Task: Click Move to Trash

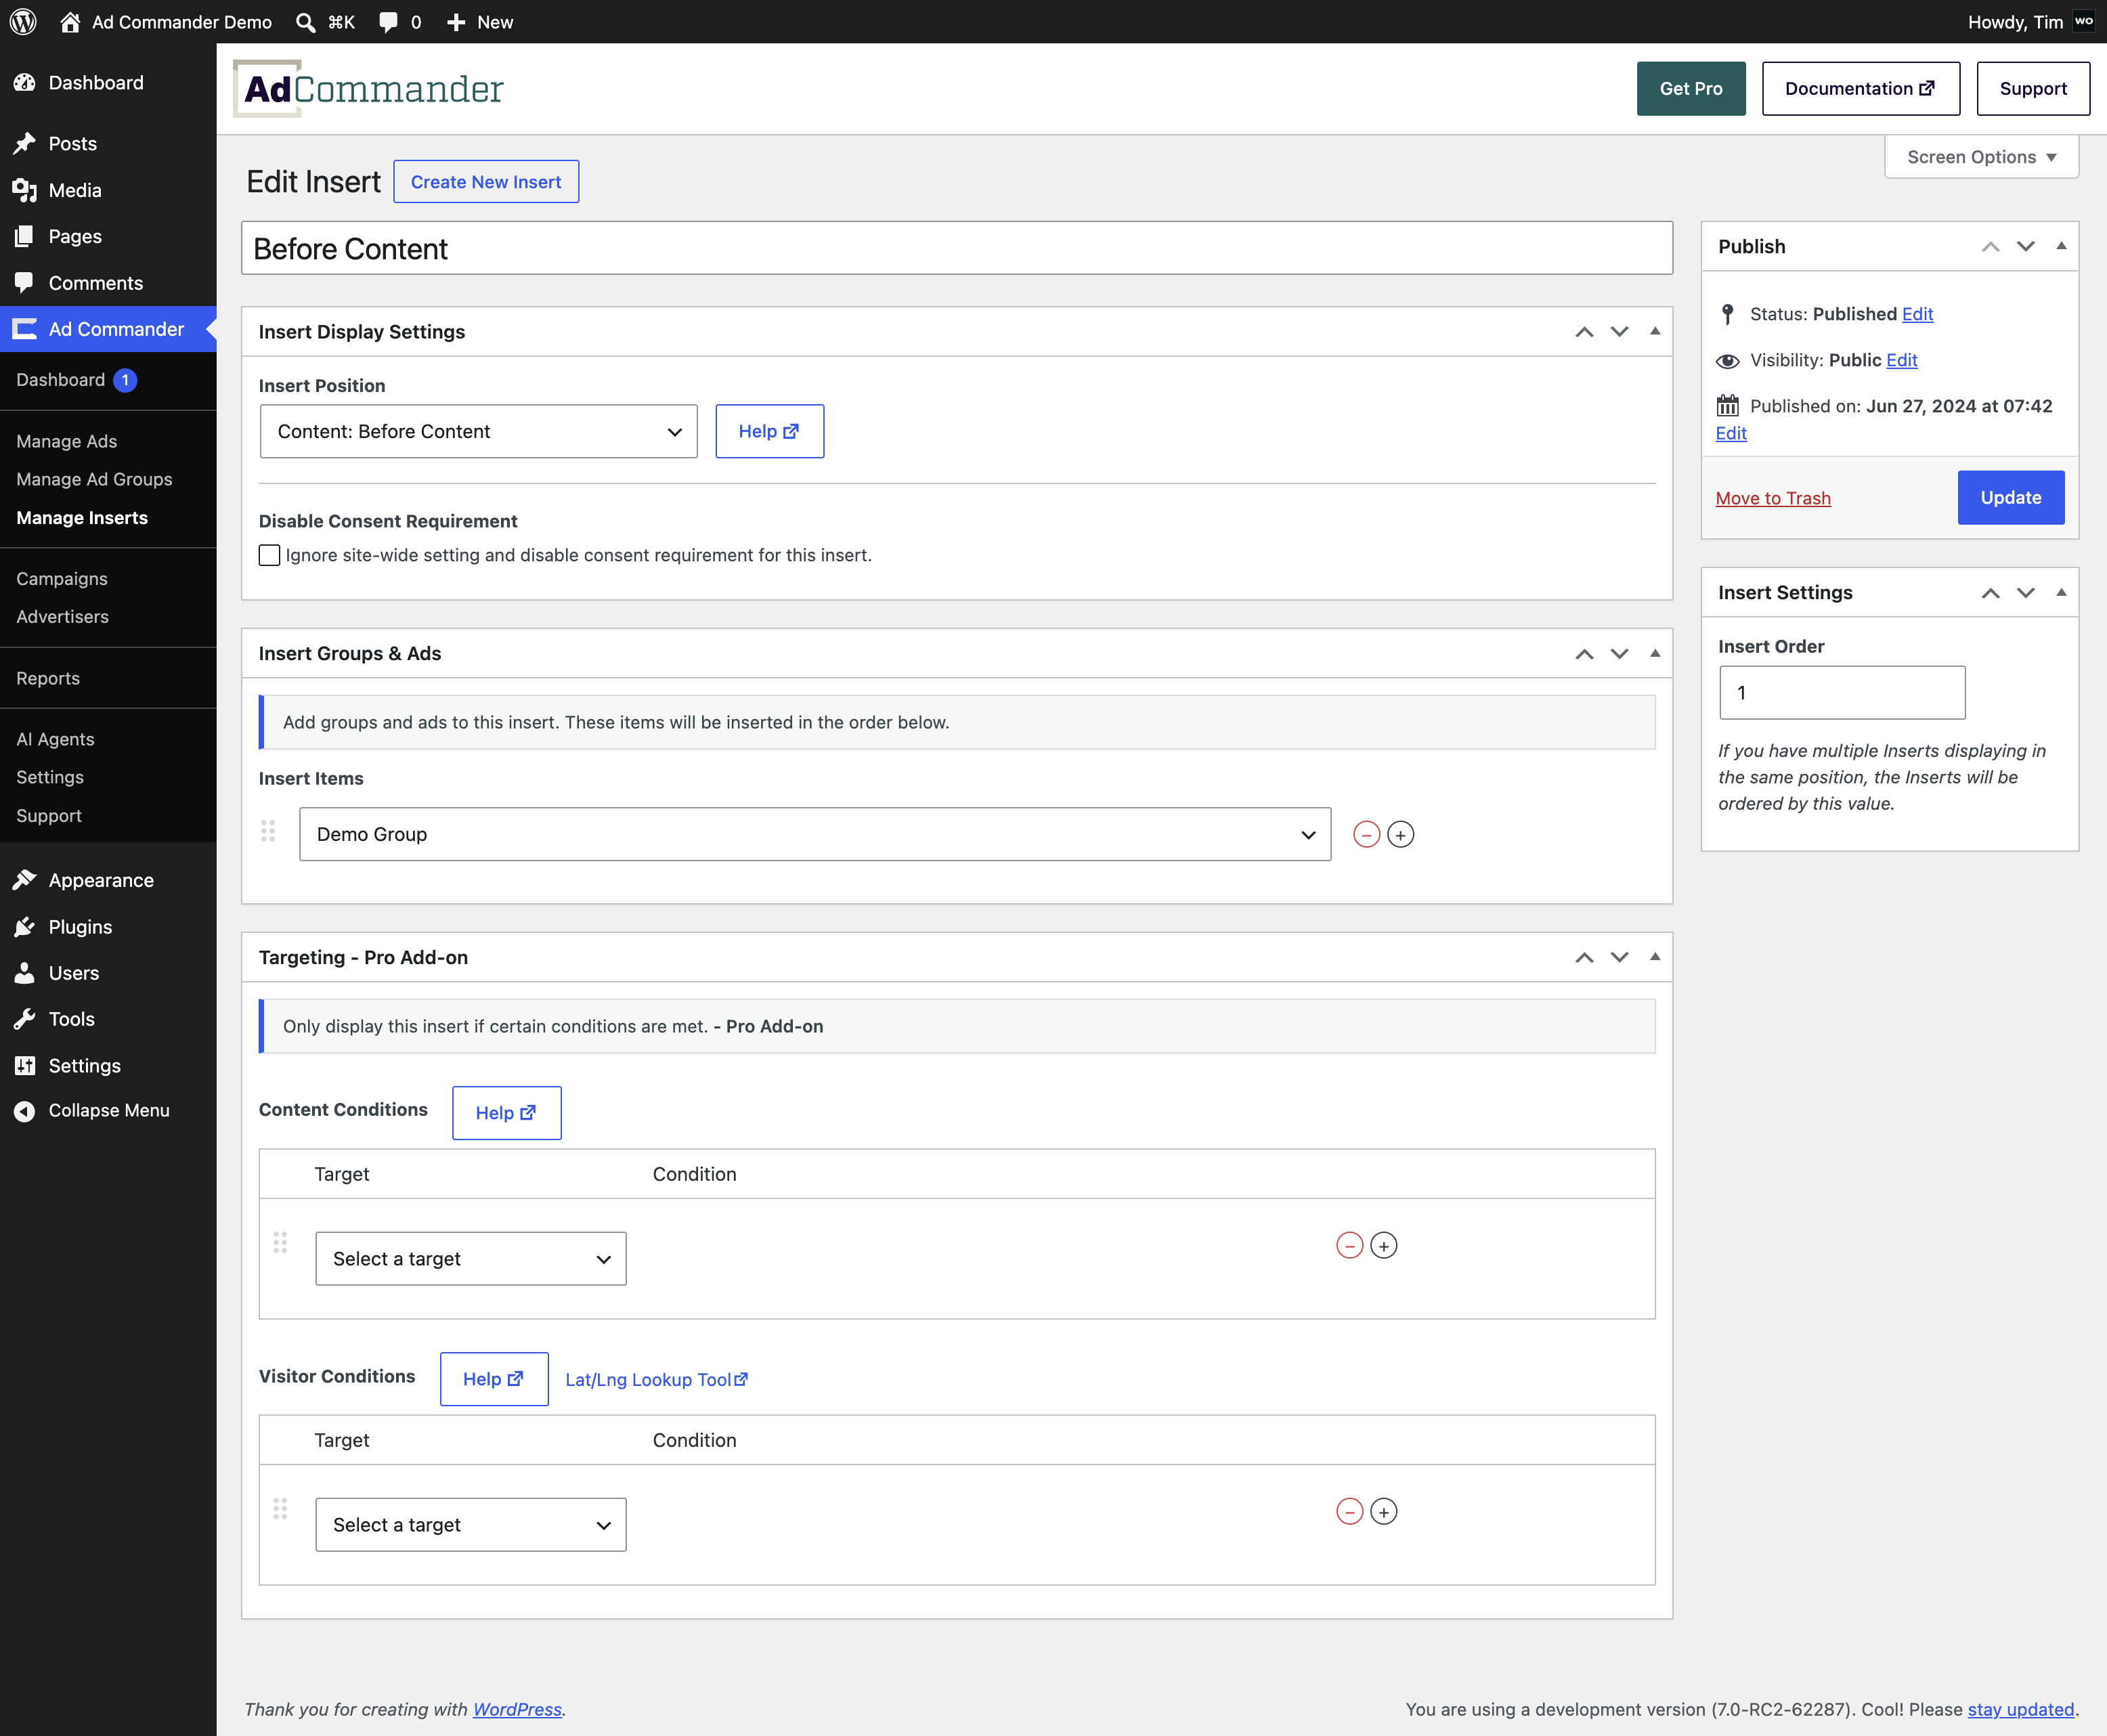Action: pyautogui.click(x=1773, y=498)
